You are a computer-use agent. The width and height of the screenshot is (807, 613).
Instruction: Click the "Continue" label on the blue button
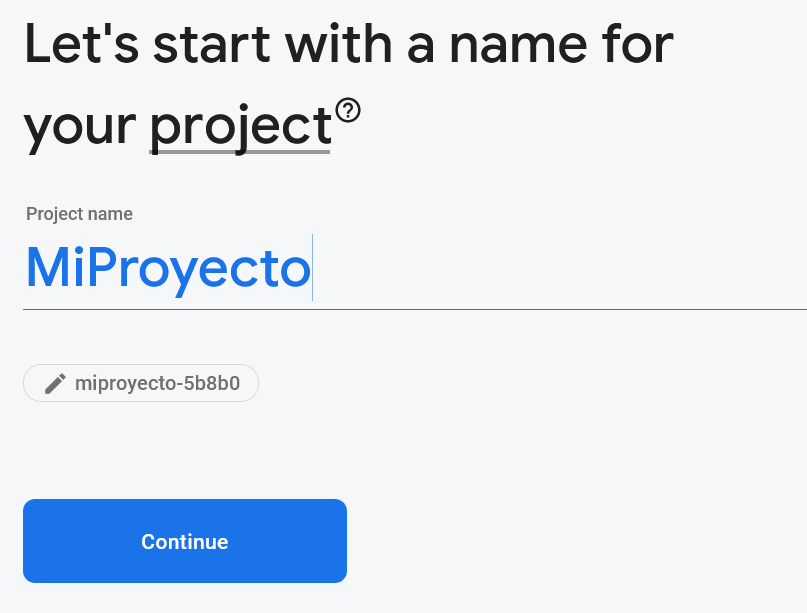point(185,542)
